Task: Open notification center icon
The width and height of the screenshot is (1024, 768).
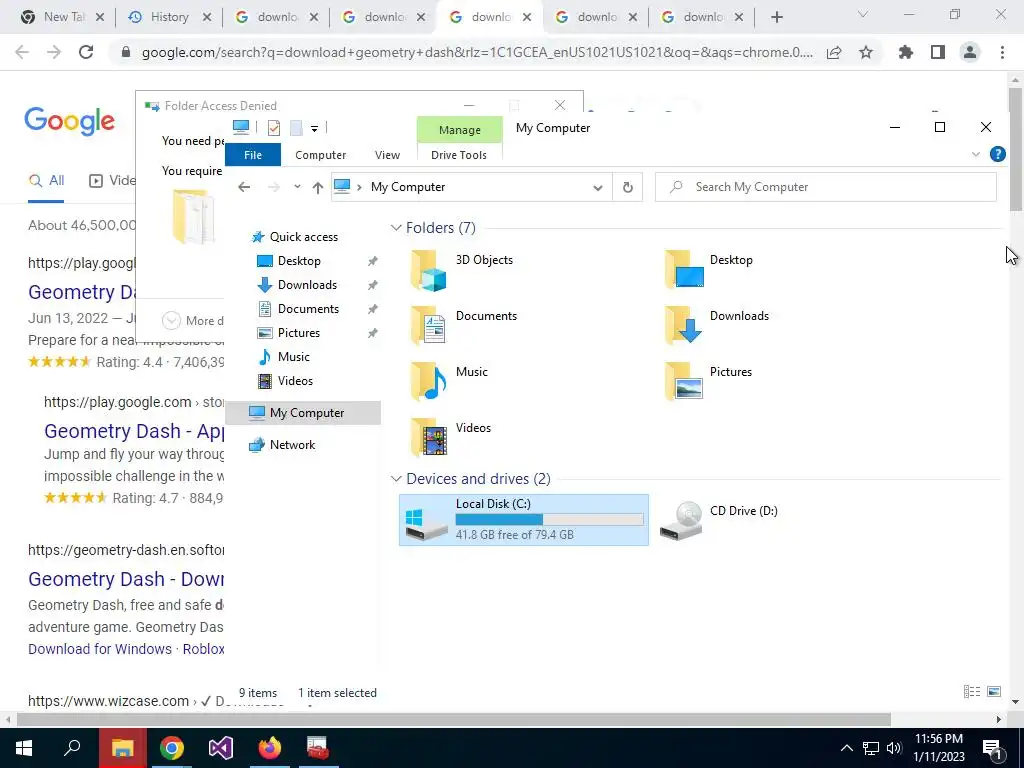Action: [x=991, y=748]
